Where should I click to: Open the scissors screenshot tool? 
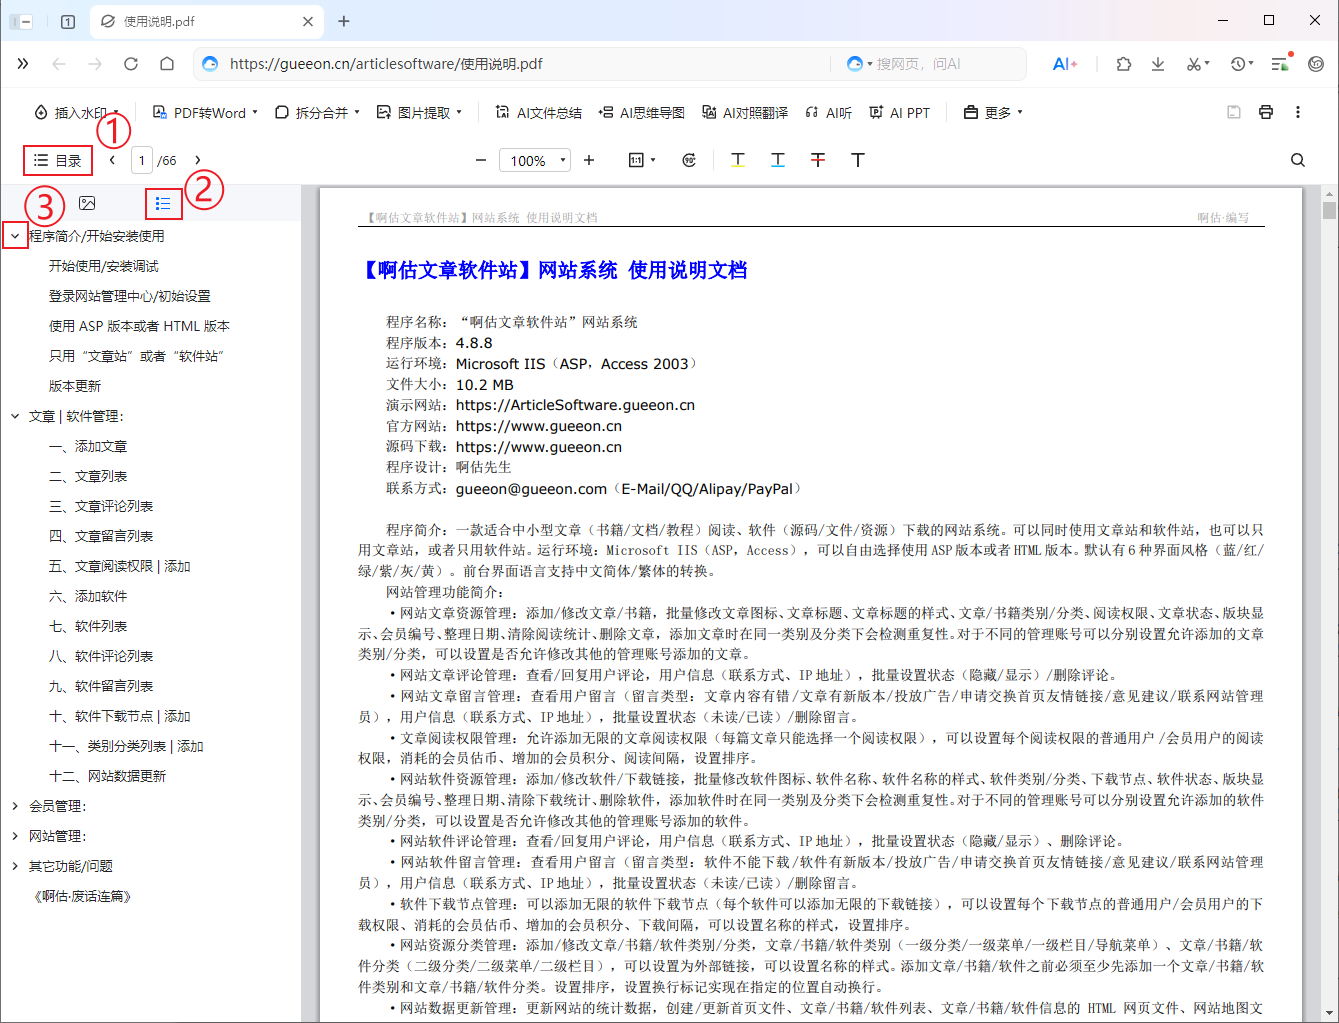pos(1197,64)
